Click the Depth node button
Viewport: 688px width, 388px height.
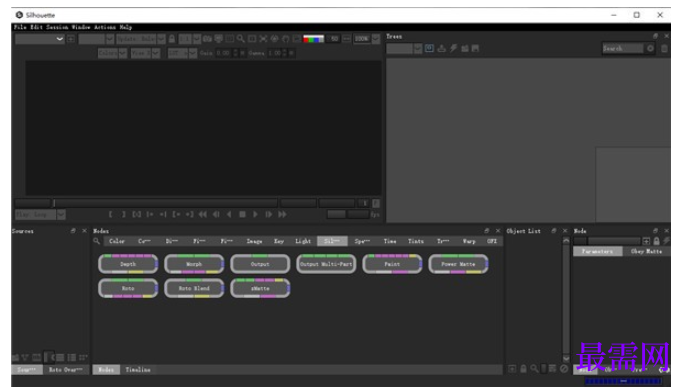coord(128,264)
